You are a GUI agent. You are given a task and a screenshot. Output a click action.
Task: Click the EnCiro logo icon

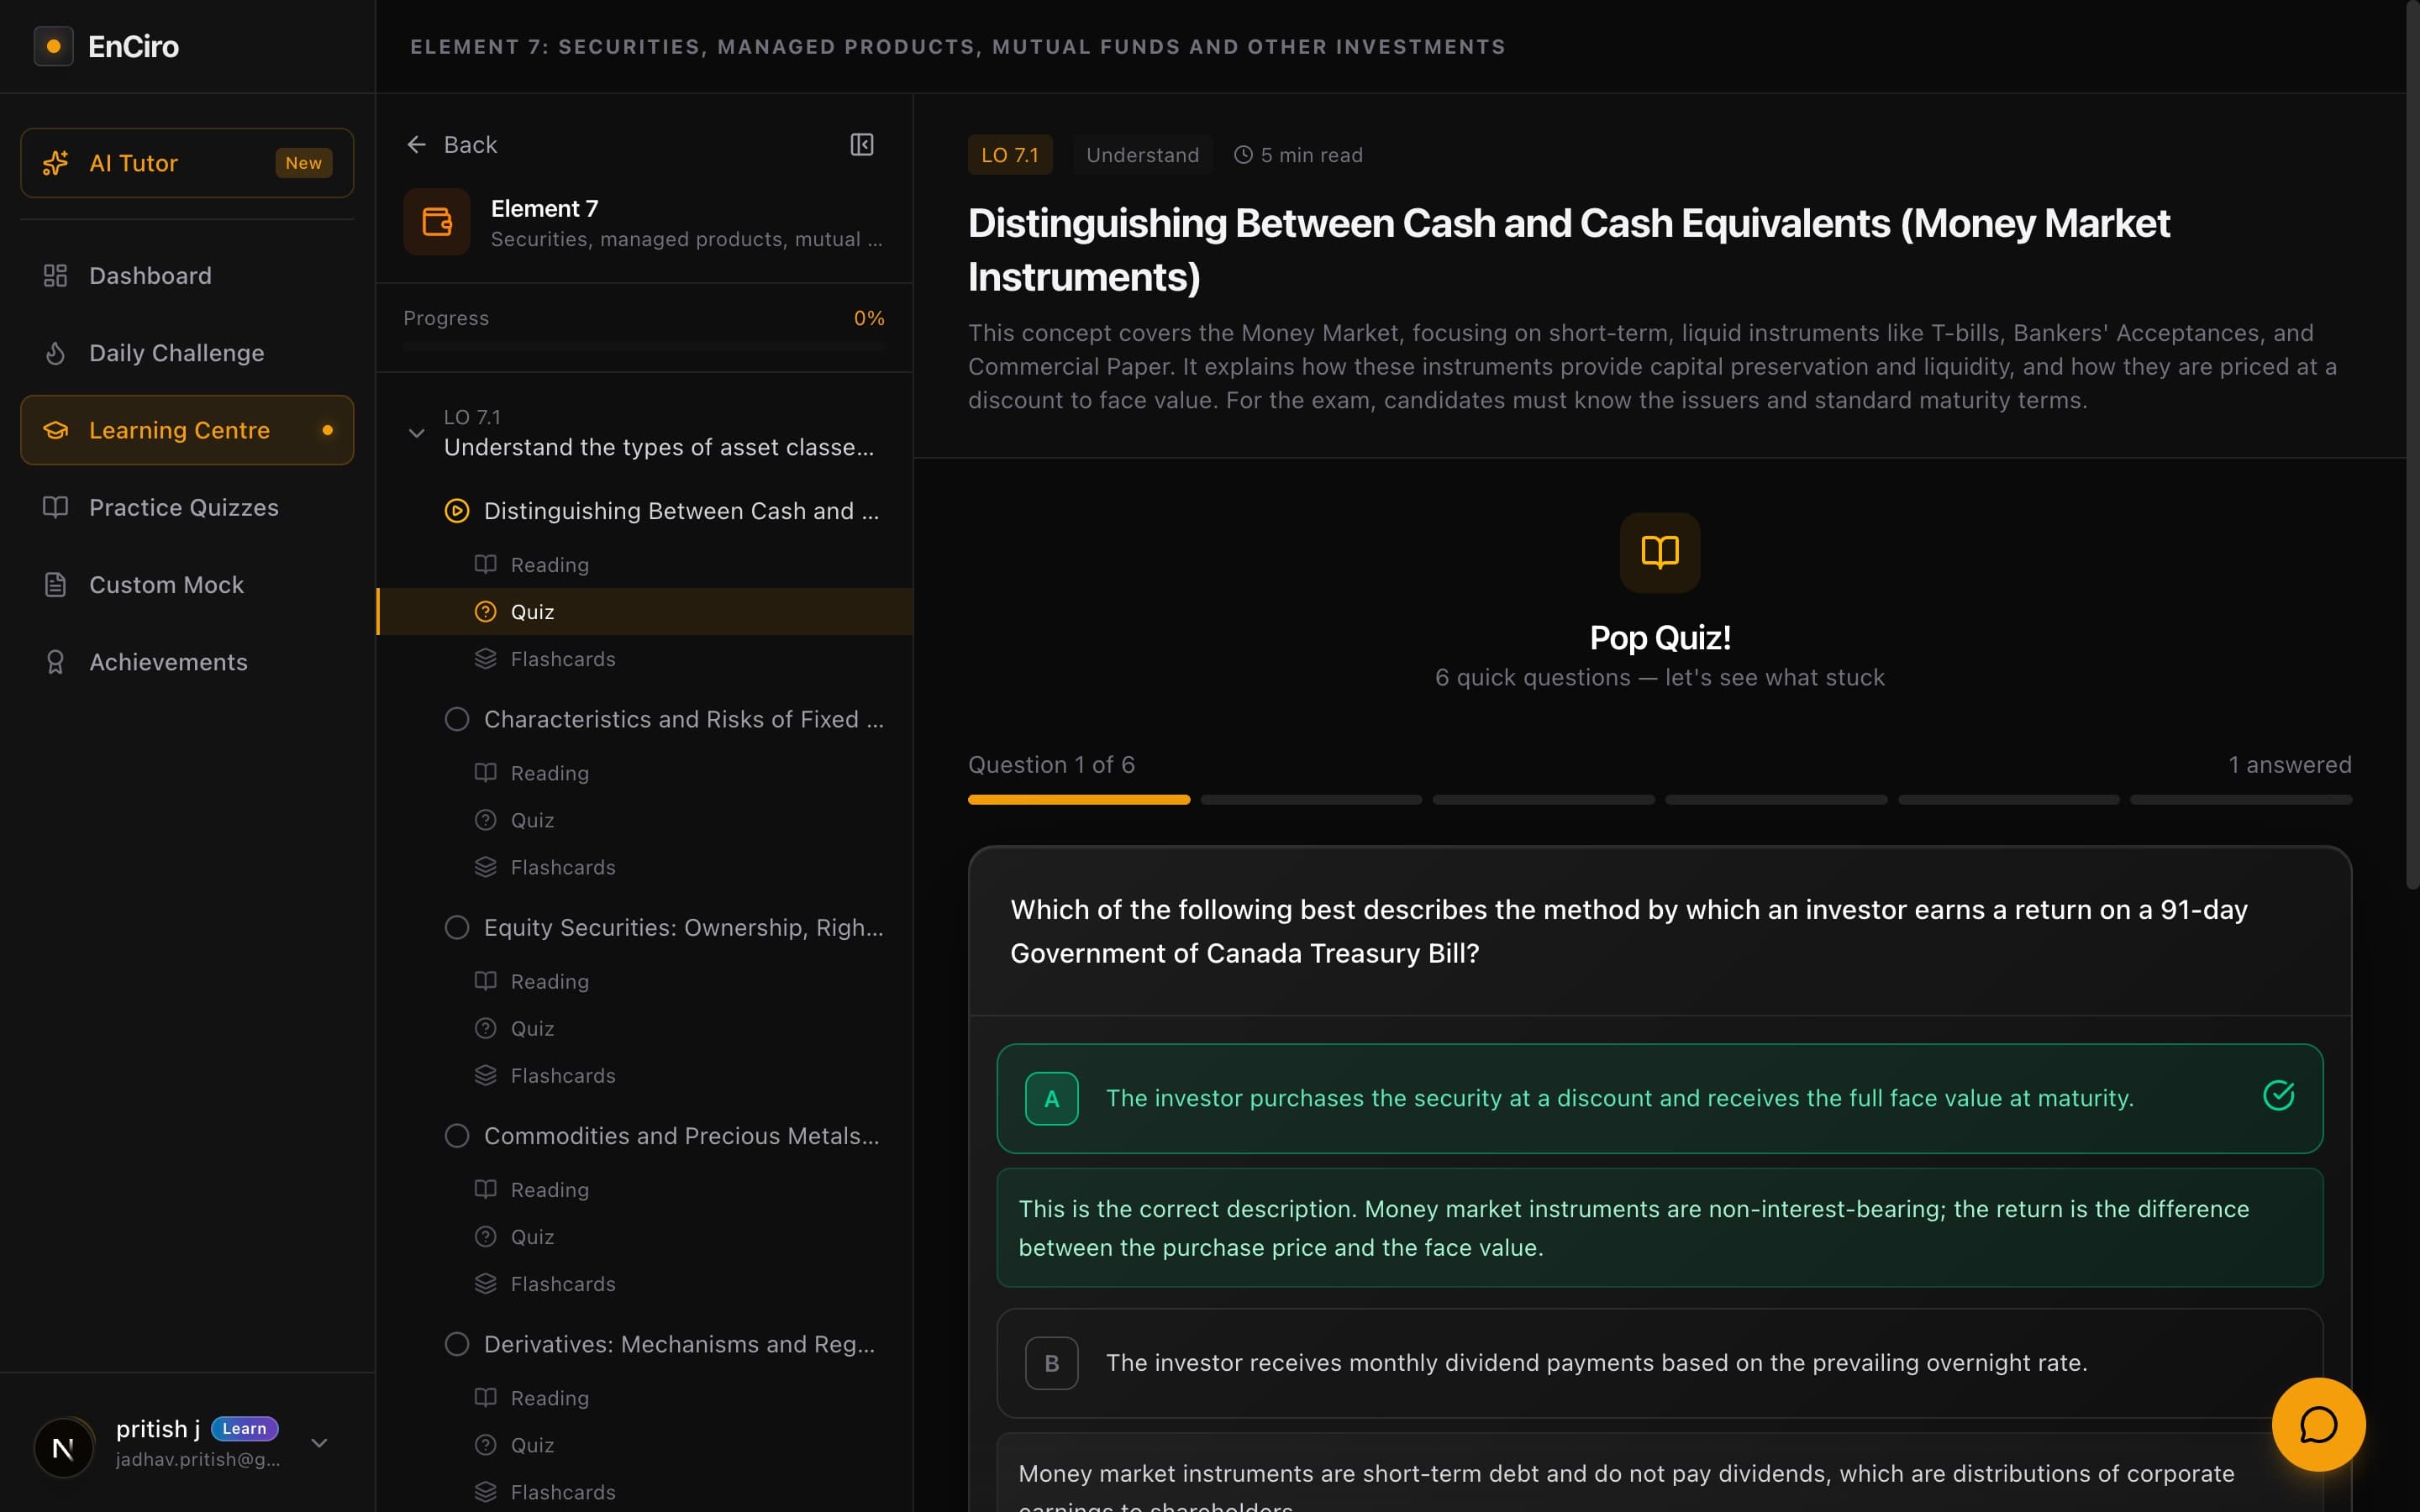[54, 46]
